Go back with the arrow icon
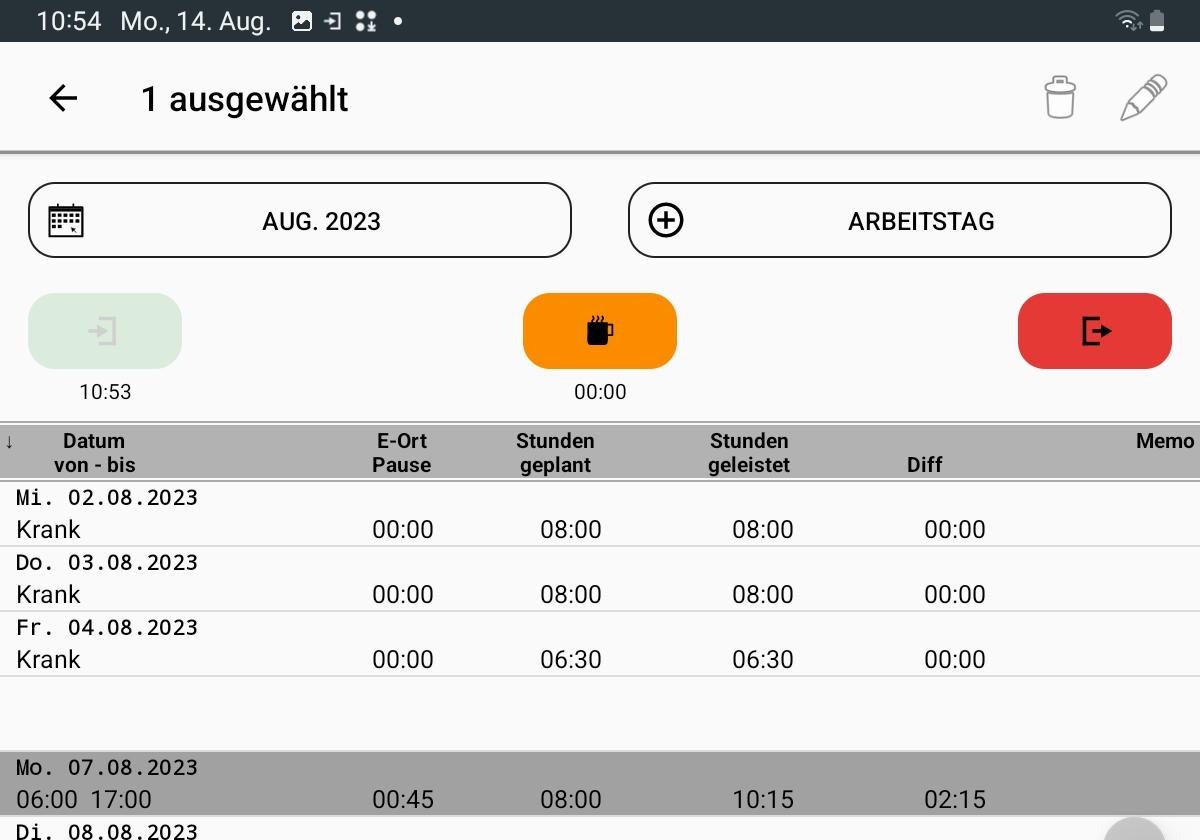 [x=63, y=98]
